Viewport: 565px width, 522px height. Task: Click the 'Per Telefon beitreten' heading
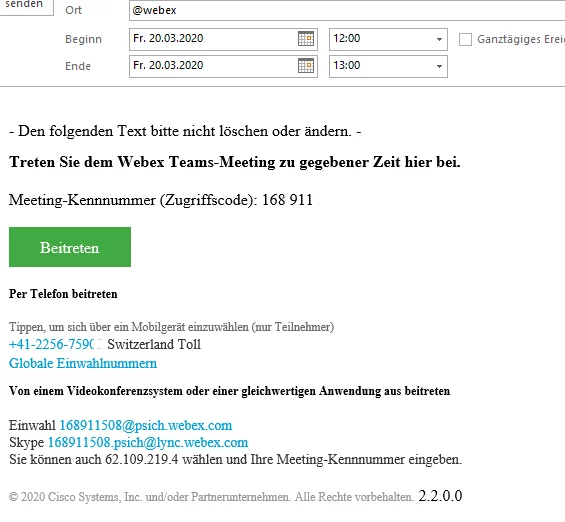[x=63, y=294]
